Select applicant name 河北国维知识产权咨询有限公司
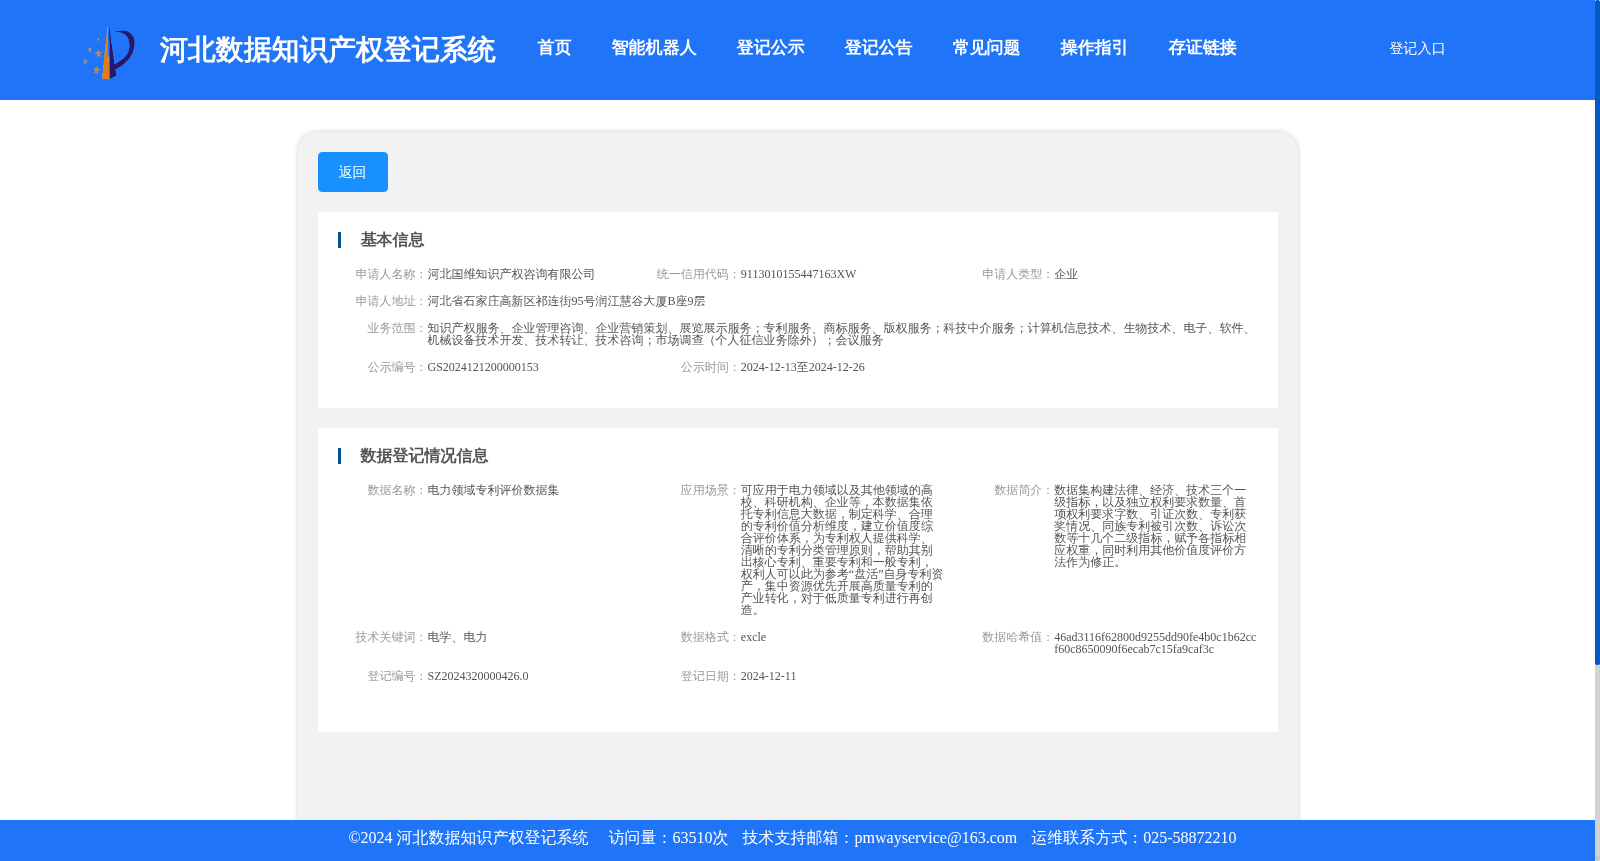Image resolution: width=1600 pixels, height=861 pixels. [x=511, y=274]
